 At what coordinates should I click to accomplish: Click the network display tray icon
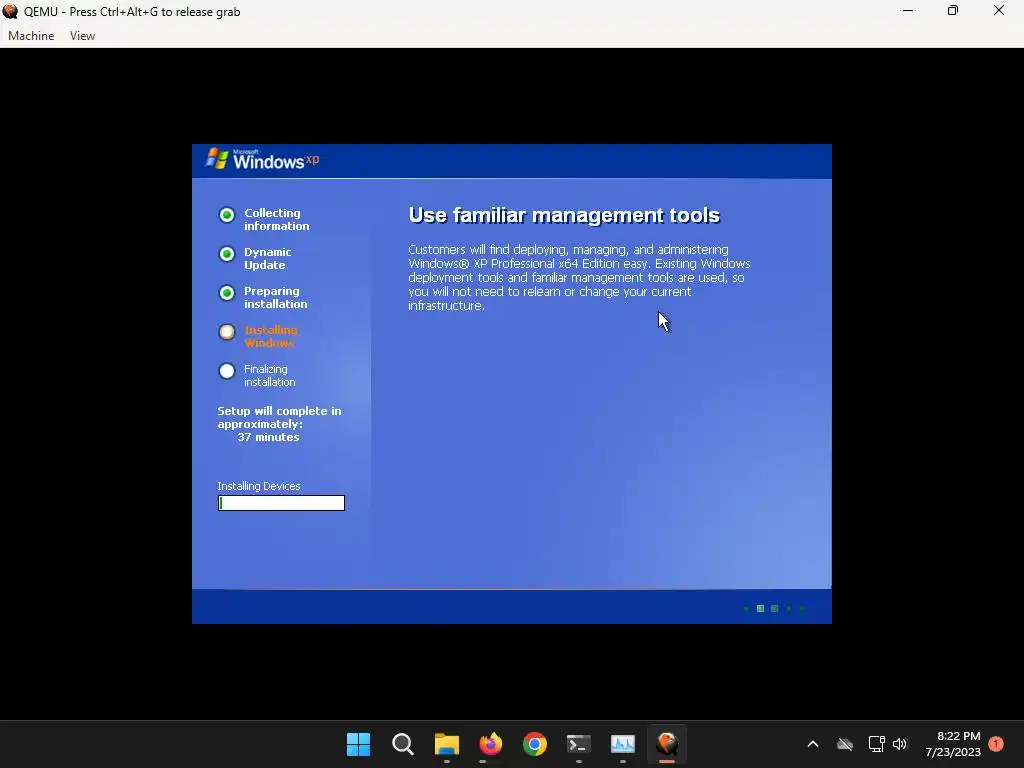click(876, 744)
